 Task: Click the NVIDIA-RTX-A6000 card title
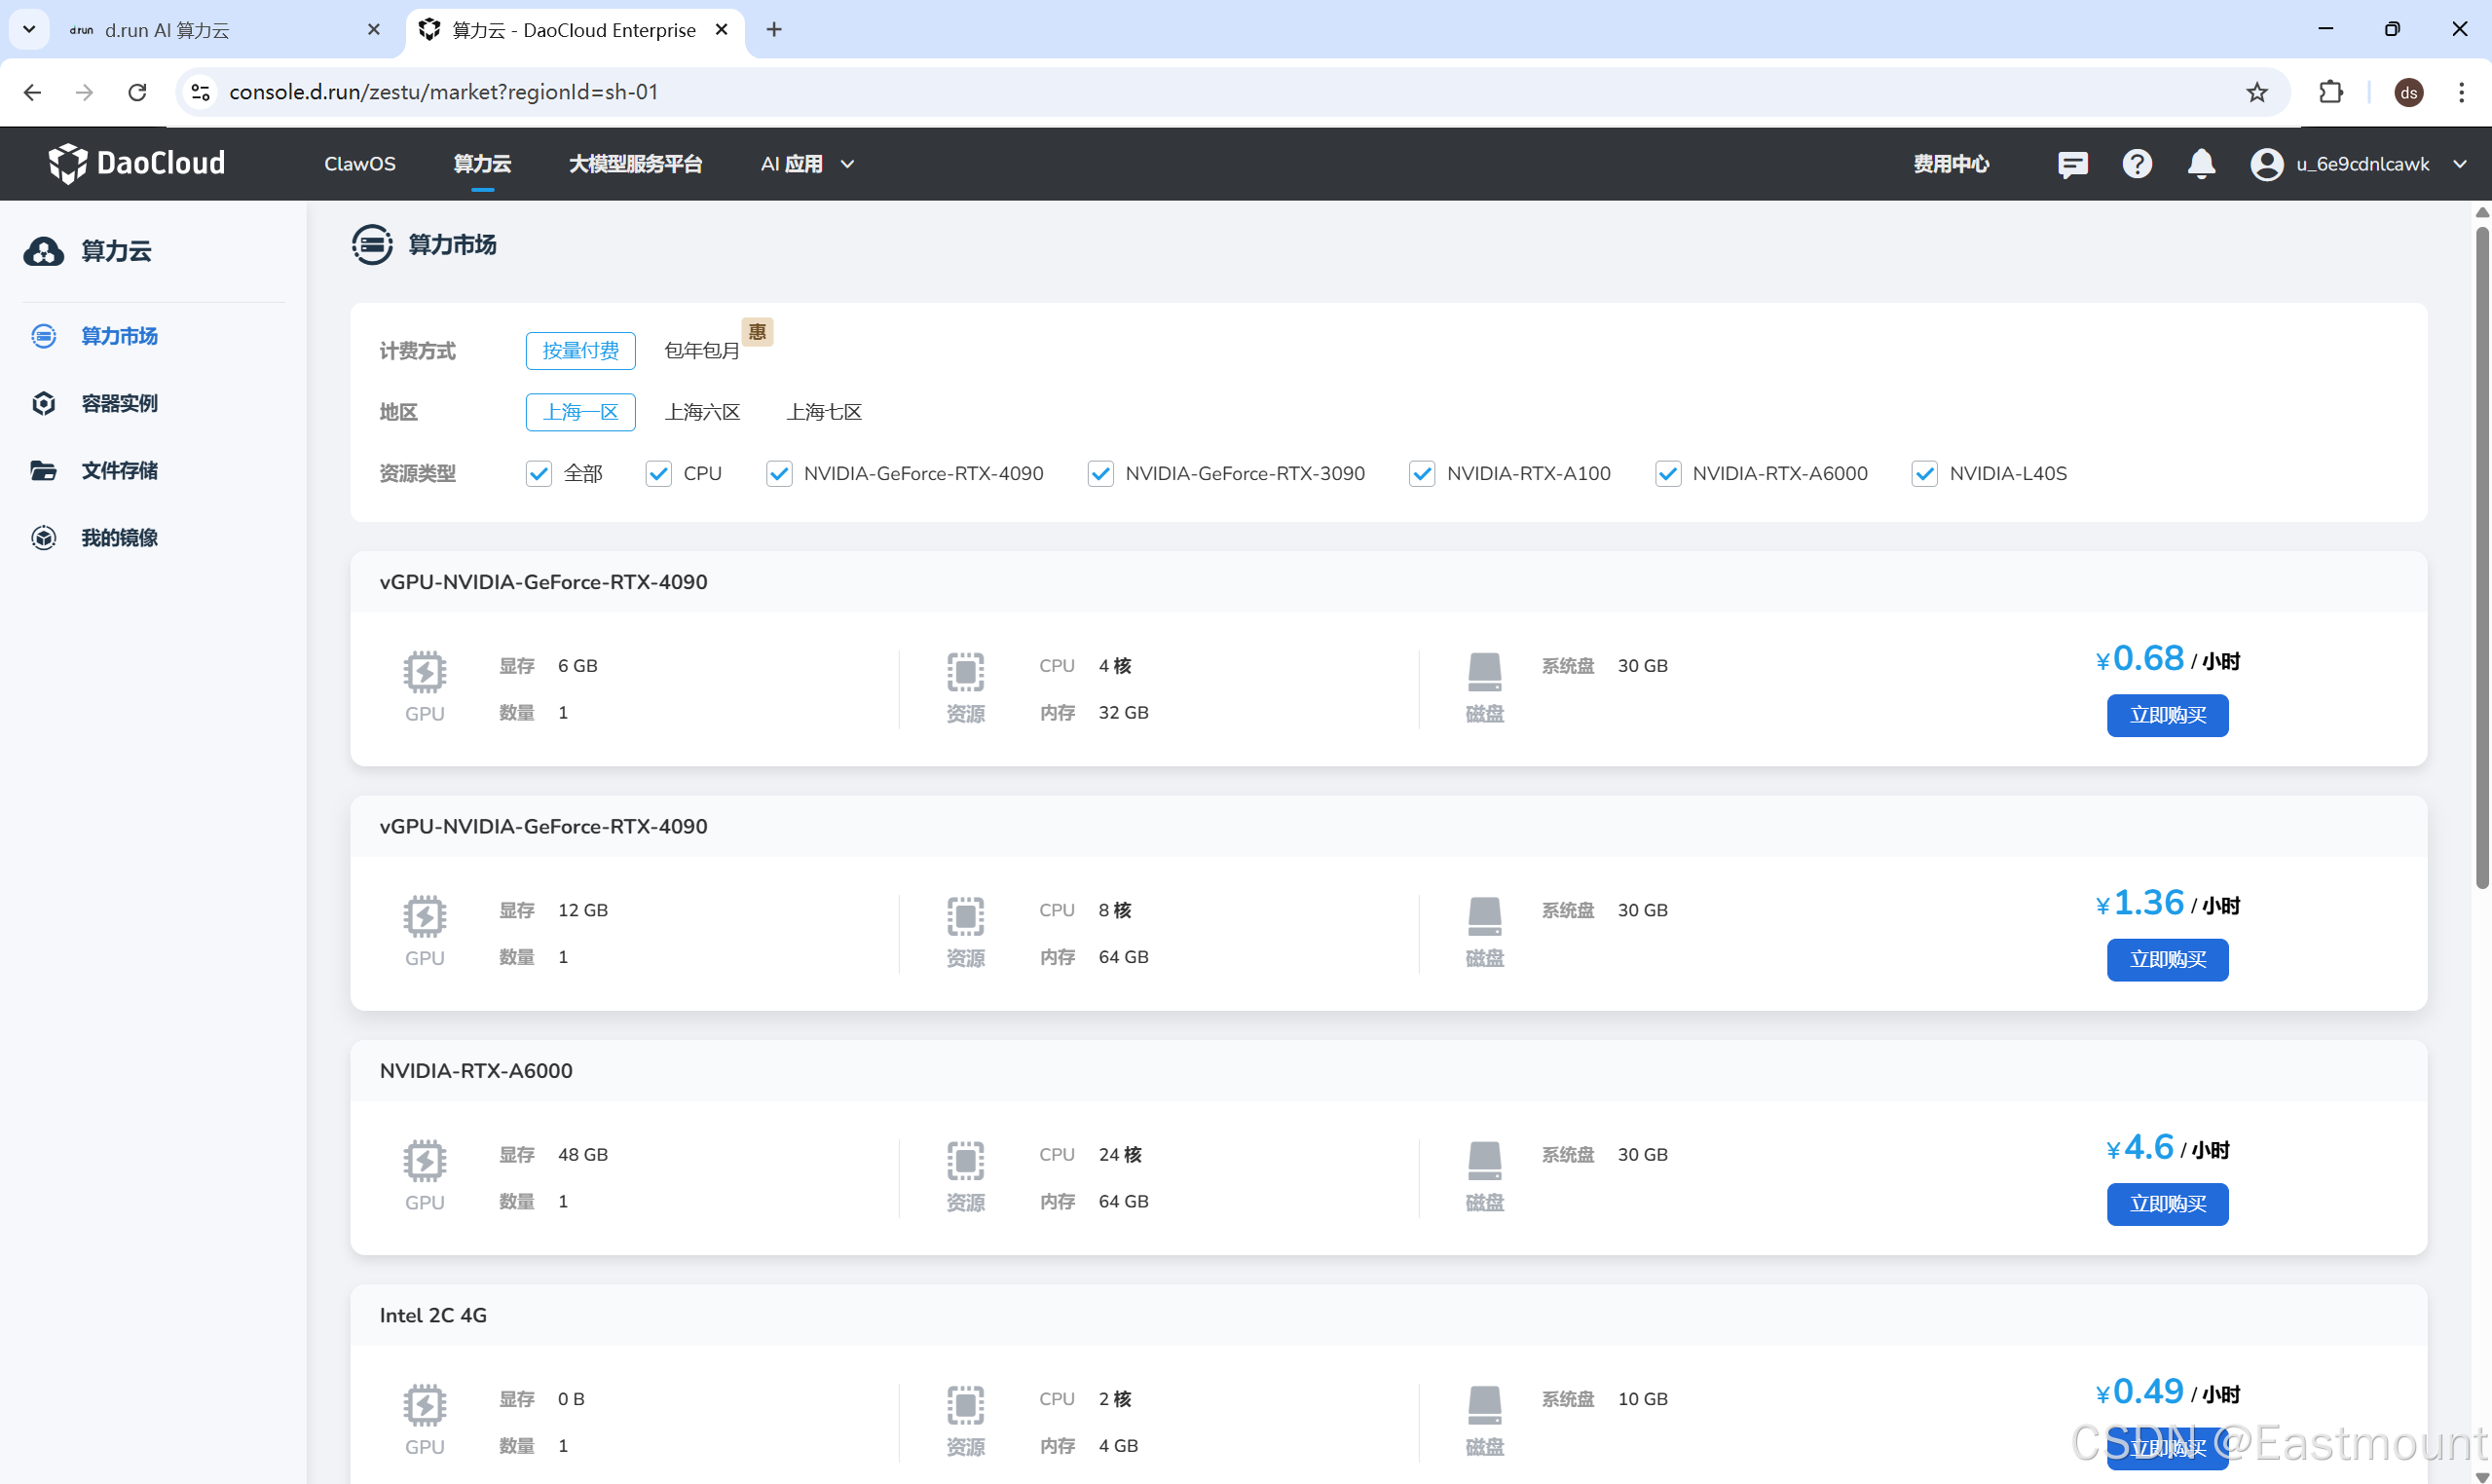(476, 1071)
